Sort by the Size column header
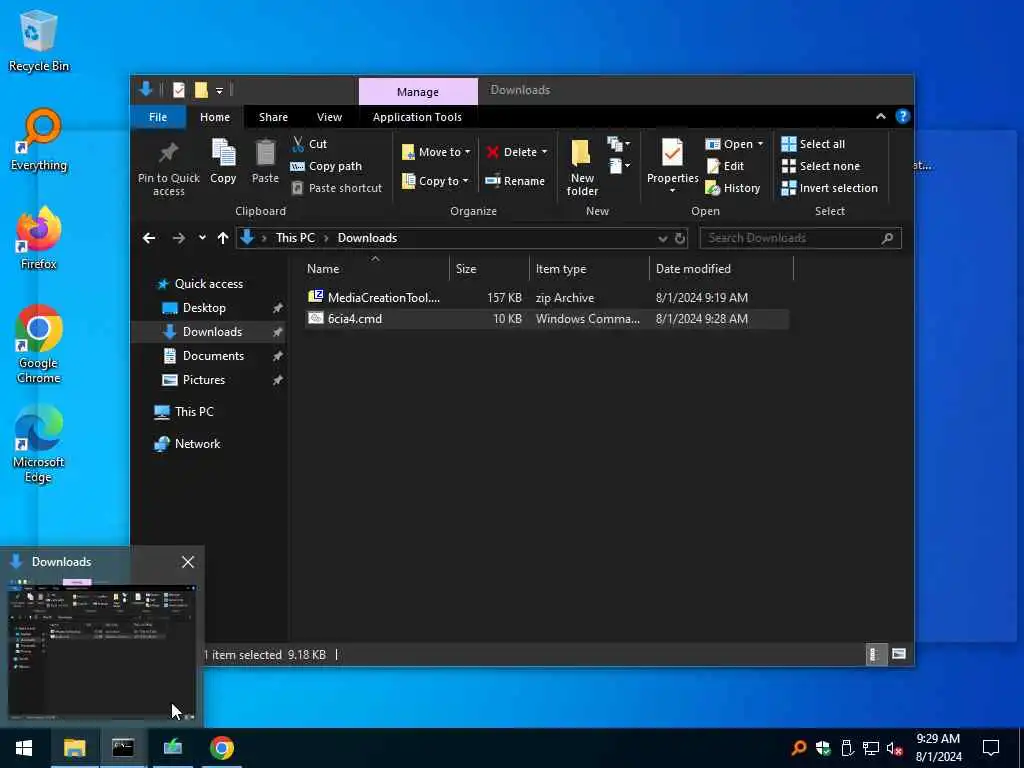This screenshot has height=768, width=1024. pyautogui.click(x=489, y=268)
